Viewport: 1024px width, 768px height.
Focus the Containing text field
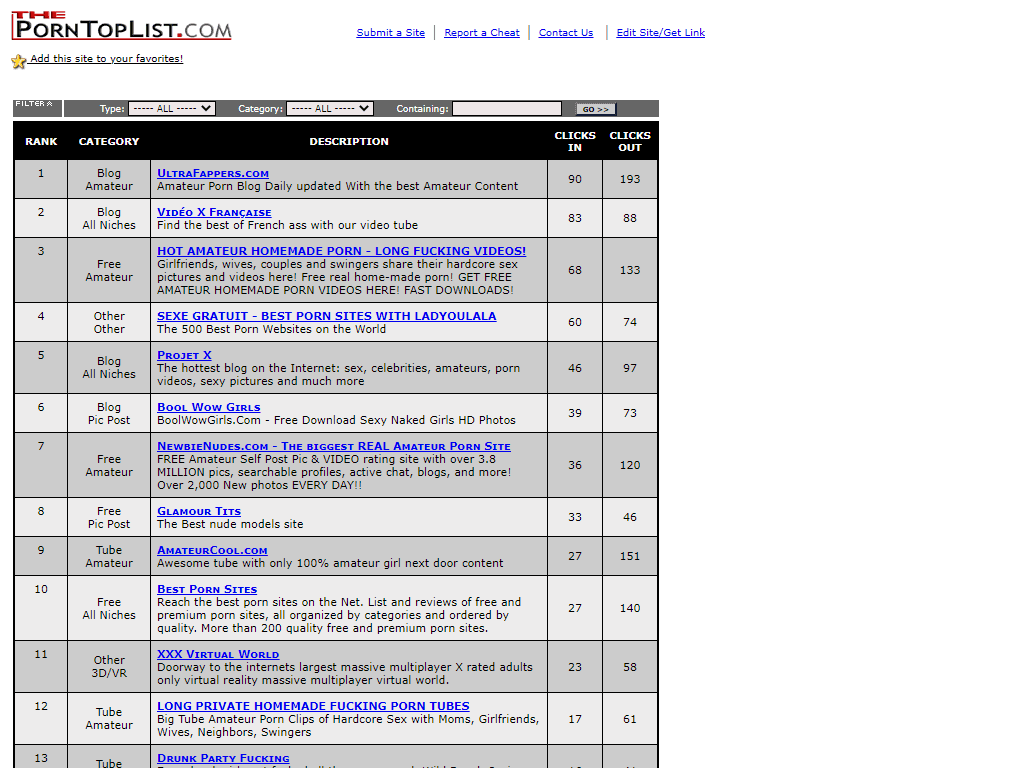[506, 108]
